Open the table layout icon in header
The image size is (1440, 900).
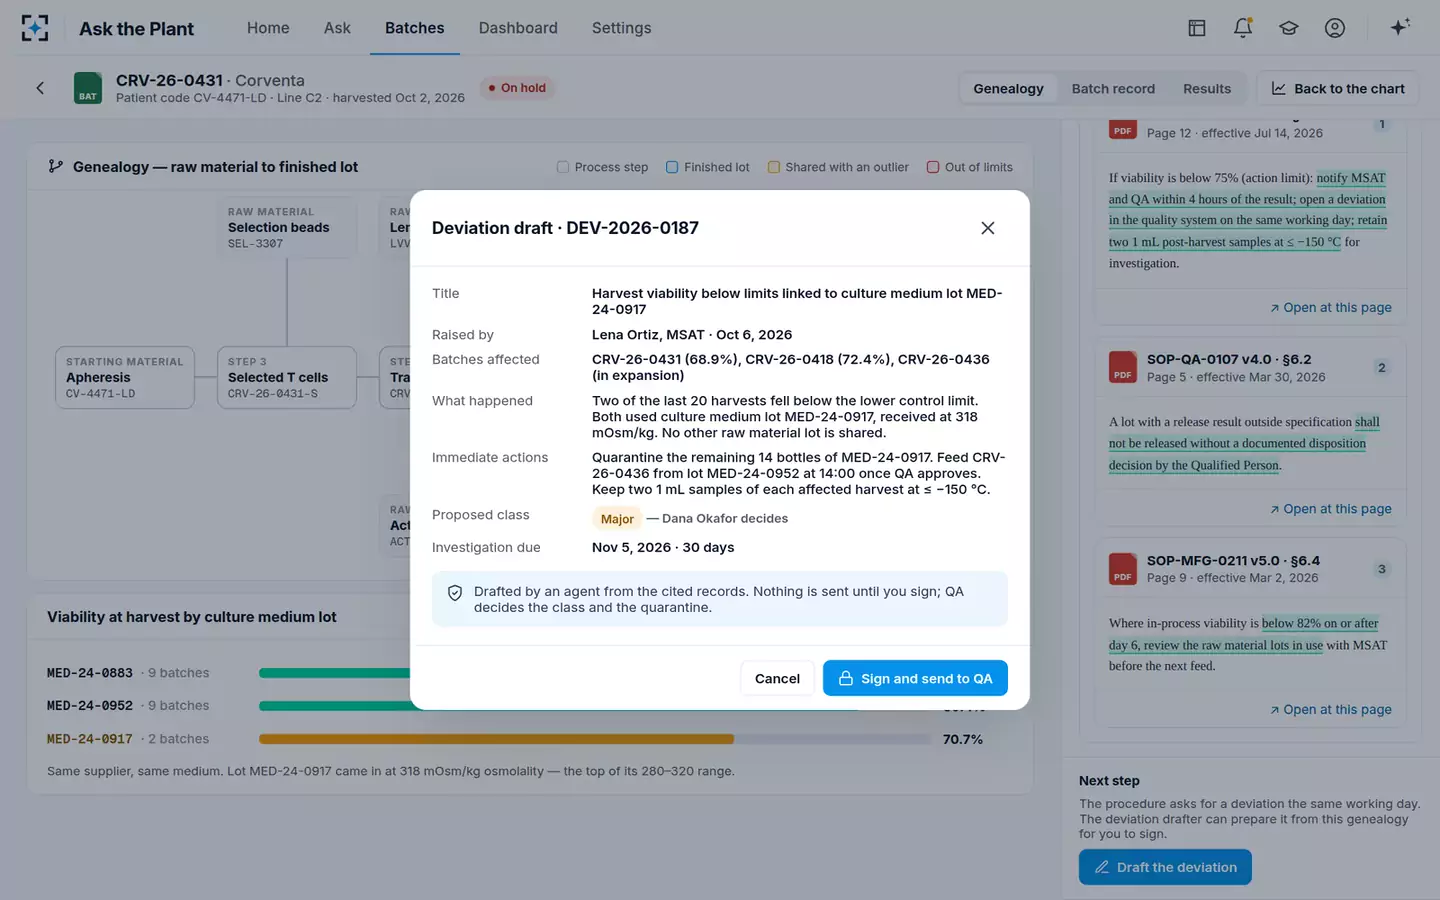1196,28
